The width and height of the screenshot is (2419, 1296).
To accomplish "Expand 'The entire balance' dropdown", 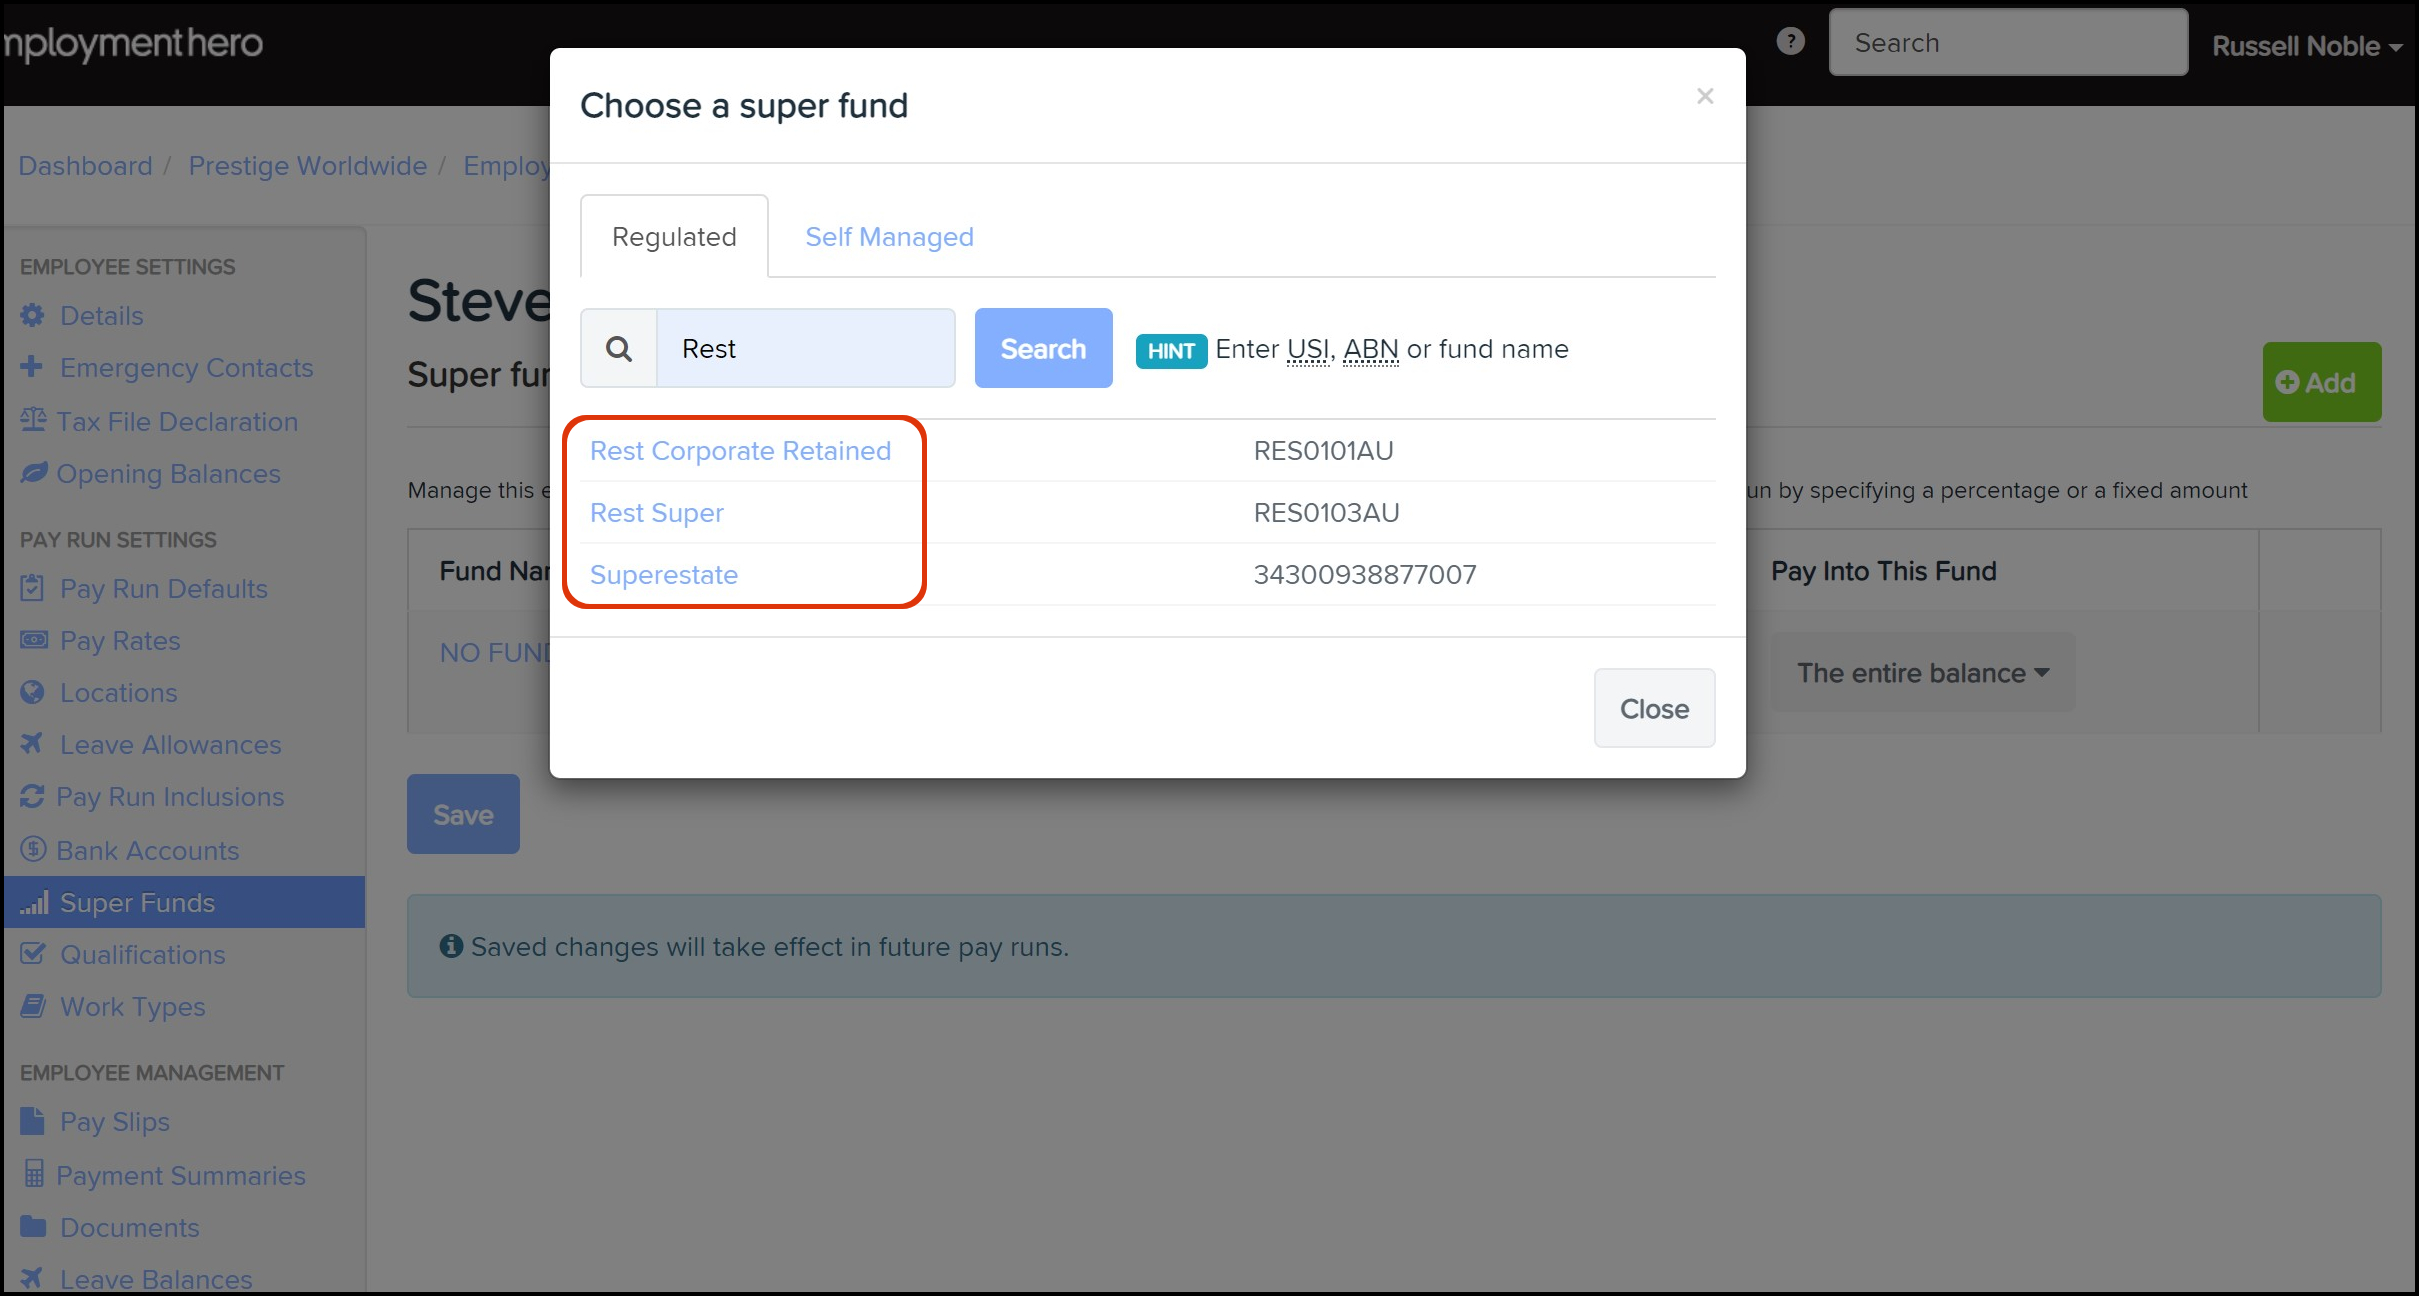I will 1922,673.
